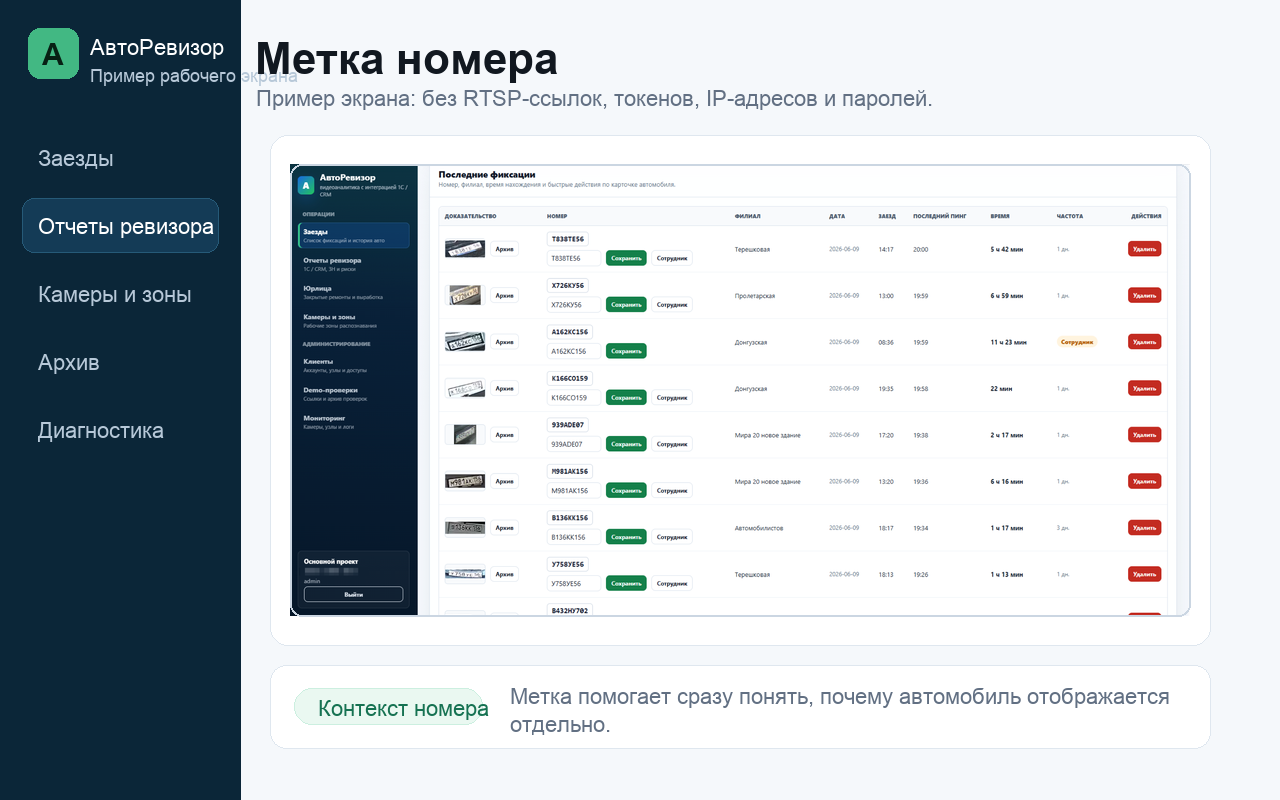Mark T838TE56 as Сотрудник
Screen dimensions: 1280x800
coord(672,258)
